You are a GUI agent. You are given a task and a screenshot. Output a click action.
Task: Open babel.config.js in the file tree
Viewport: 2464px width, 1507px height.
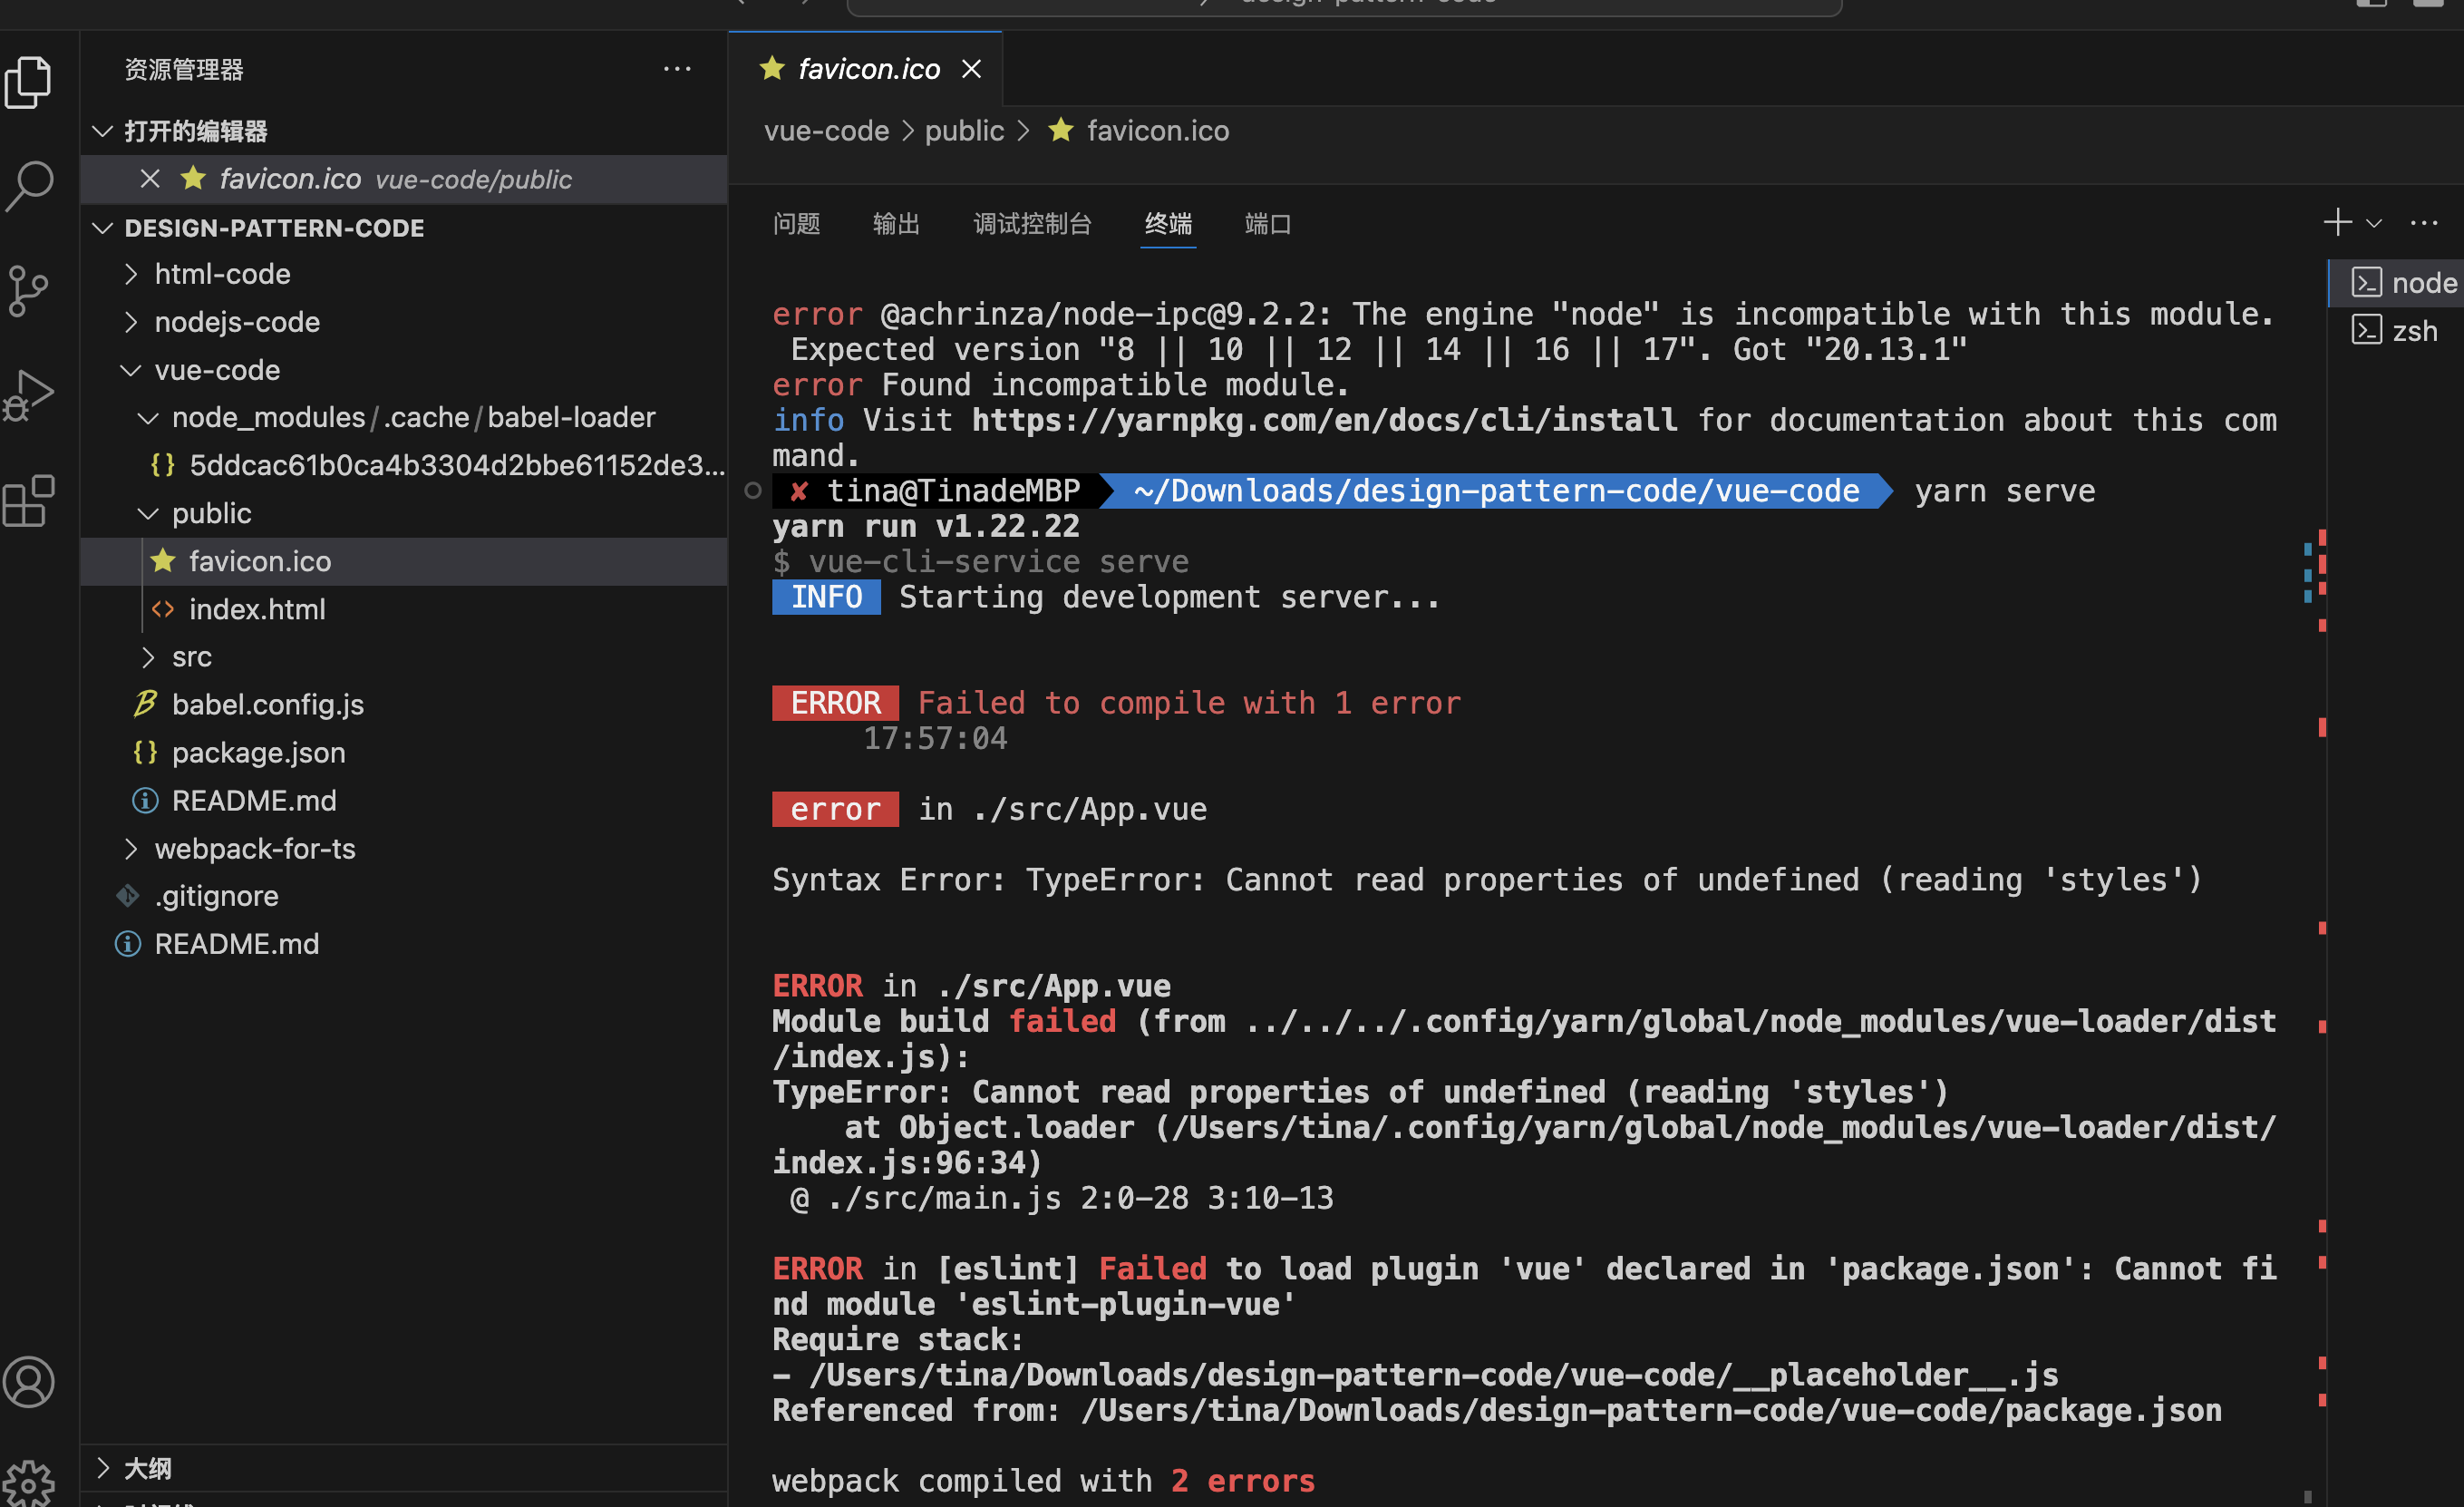pyautogui.click(x=403, y=704)
